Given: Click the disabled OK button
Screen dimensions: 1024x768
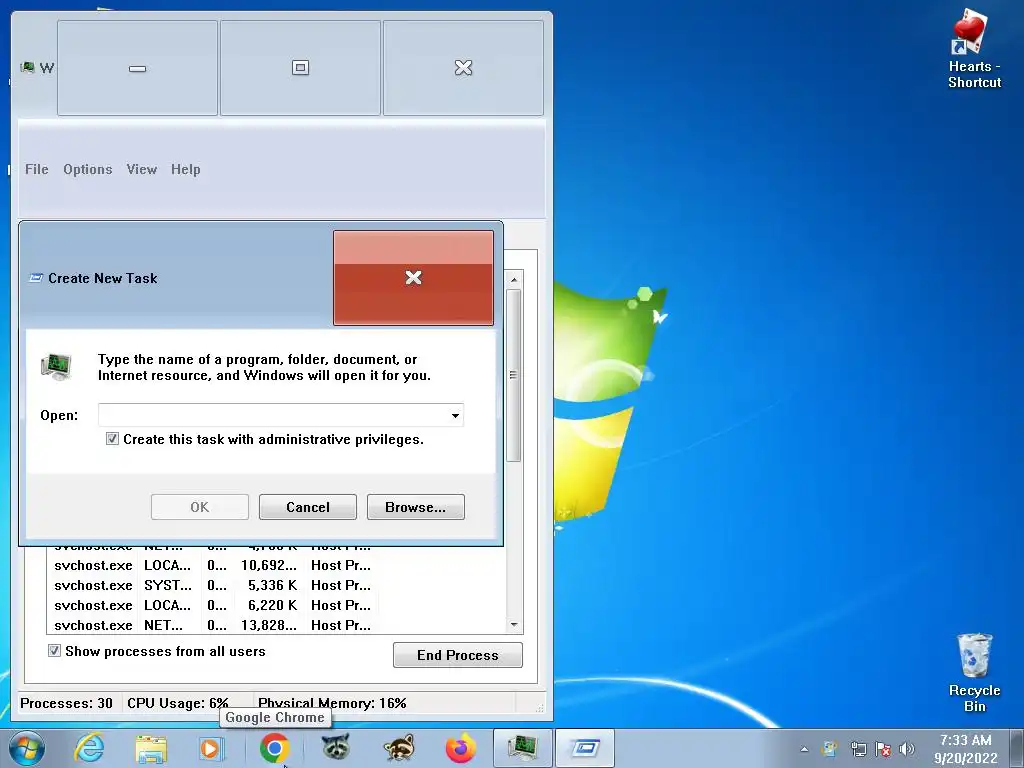Looking at the screenshot, I should (200, 507).
